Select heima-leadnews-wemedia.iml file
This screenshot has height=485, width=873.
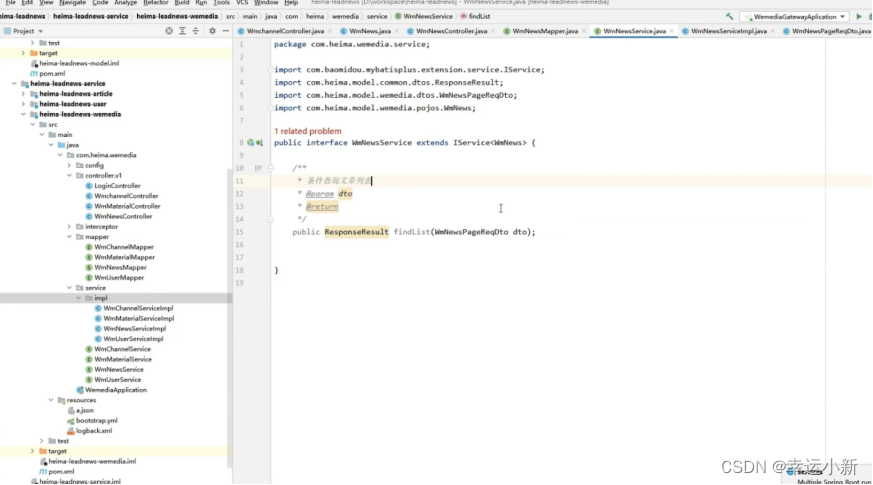[x=92, y=461]
